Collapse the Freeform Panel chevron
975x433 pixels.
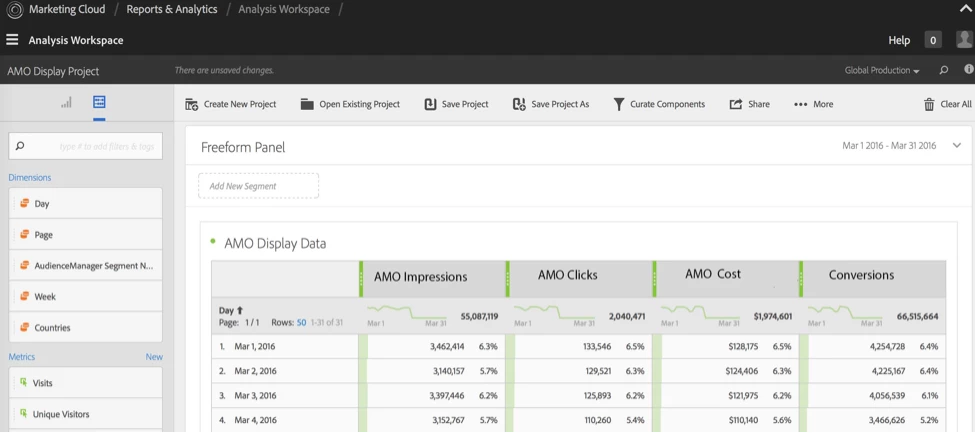[x=956, y=146]
